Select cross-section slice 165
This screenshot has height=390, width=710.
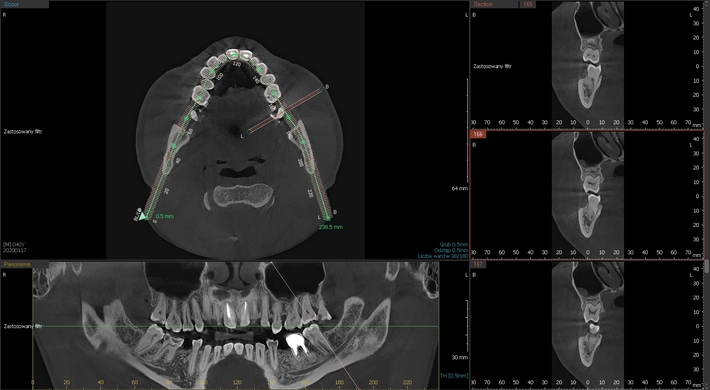coord(528,4)
